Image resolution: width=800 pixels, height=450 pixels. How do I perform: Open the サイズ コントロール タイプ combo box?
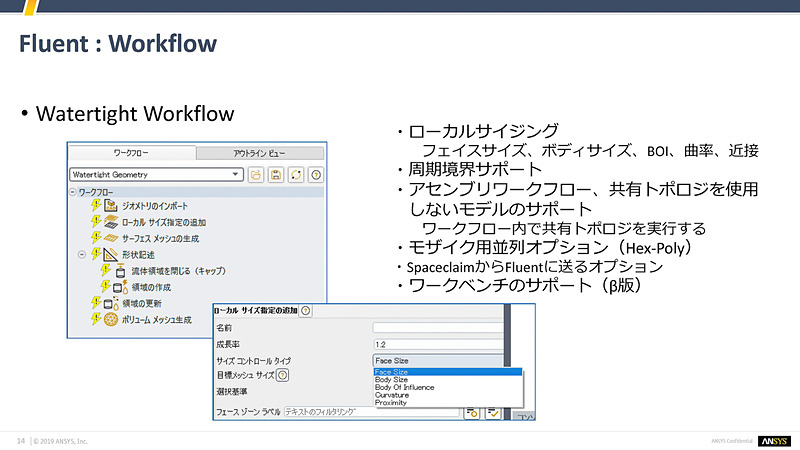click(438, 361)
